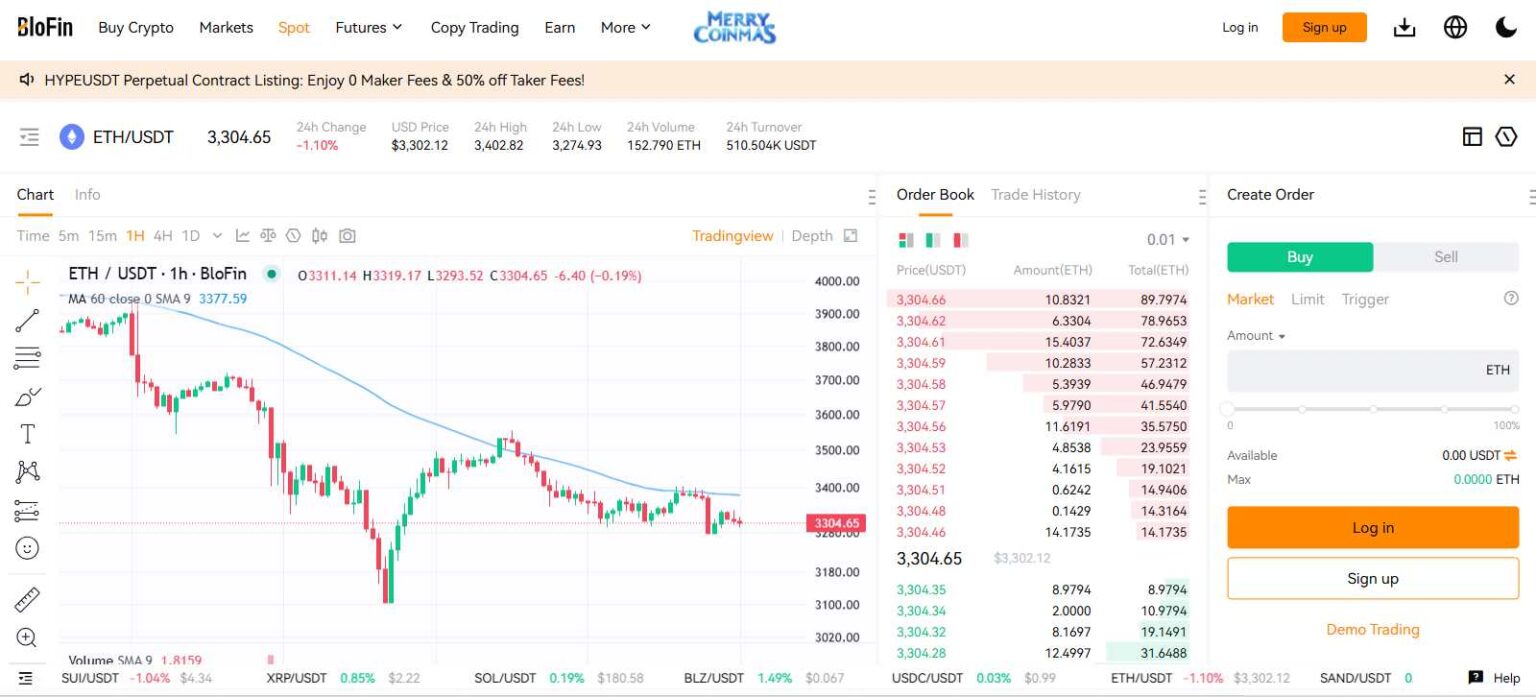The height and width of the screenshot is (697, 1536).
Task: Open the brush drawing tool
Action: click(x=28, y=395)
